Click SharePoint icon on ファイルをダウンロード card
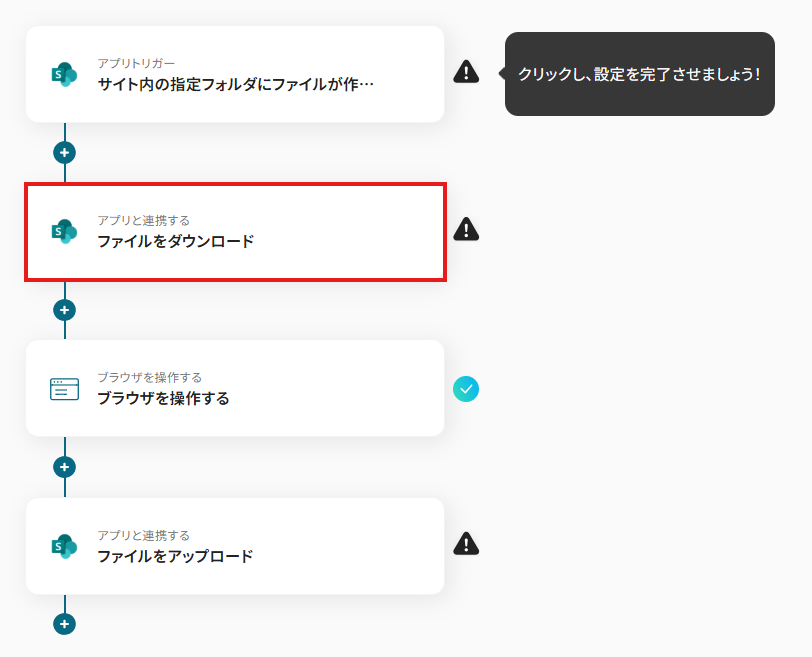The height and width of the screenshot is (657, 812). pyautogui.click(x=64, y=231)
